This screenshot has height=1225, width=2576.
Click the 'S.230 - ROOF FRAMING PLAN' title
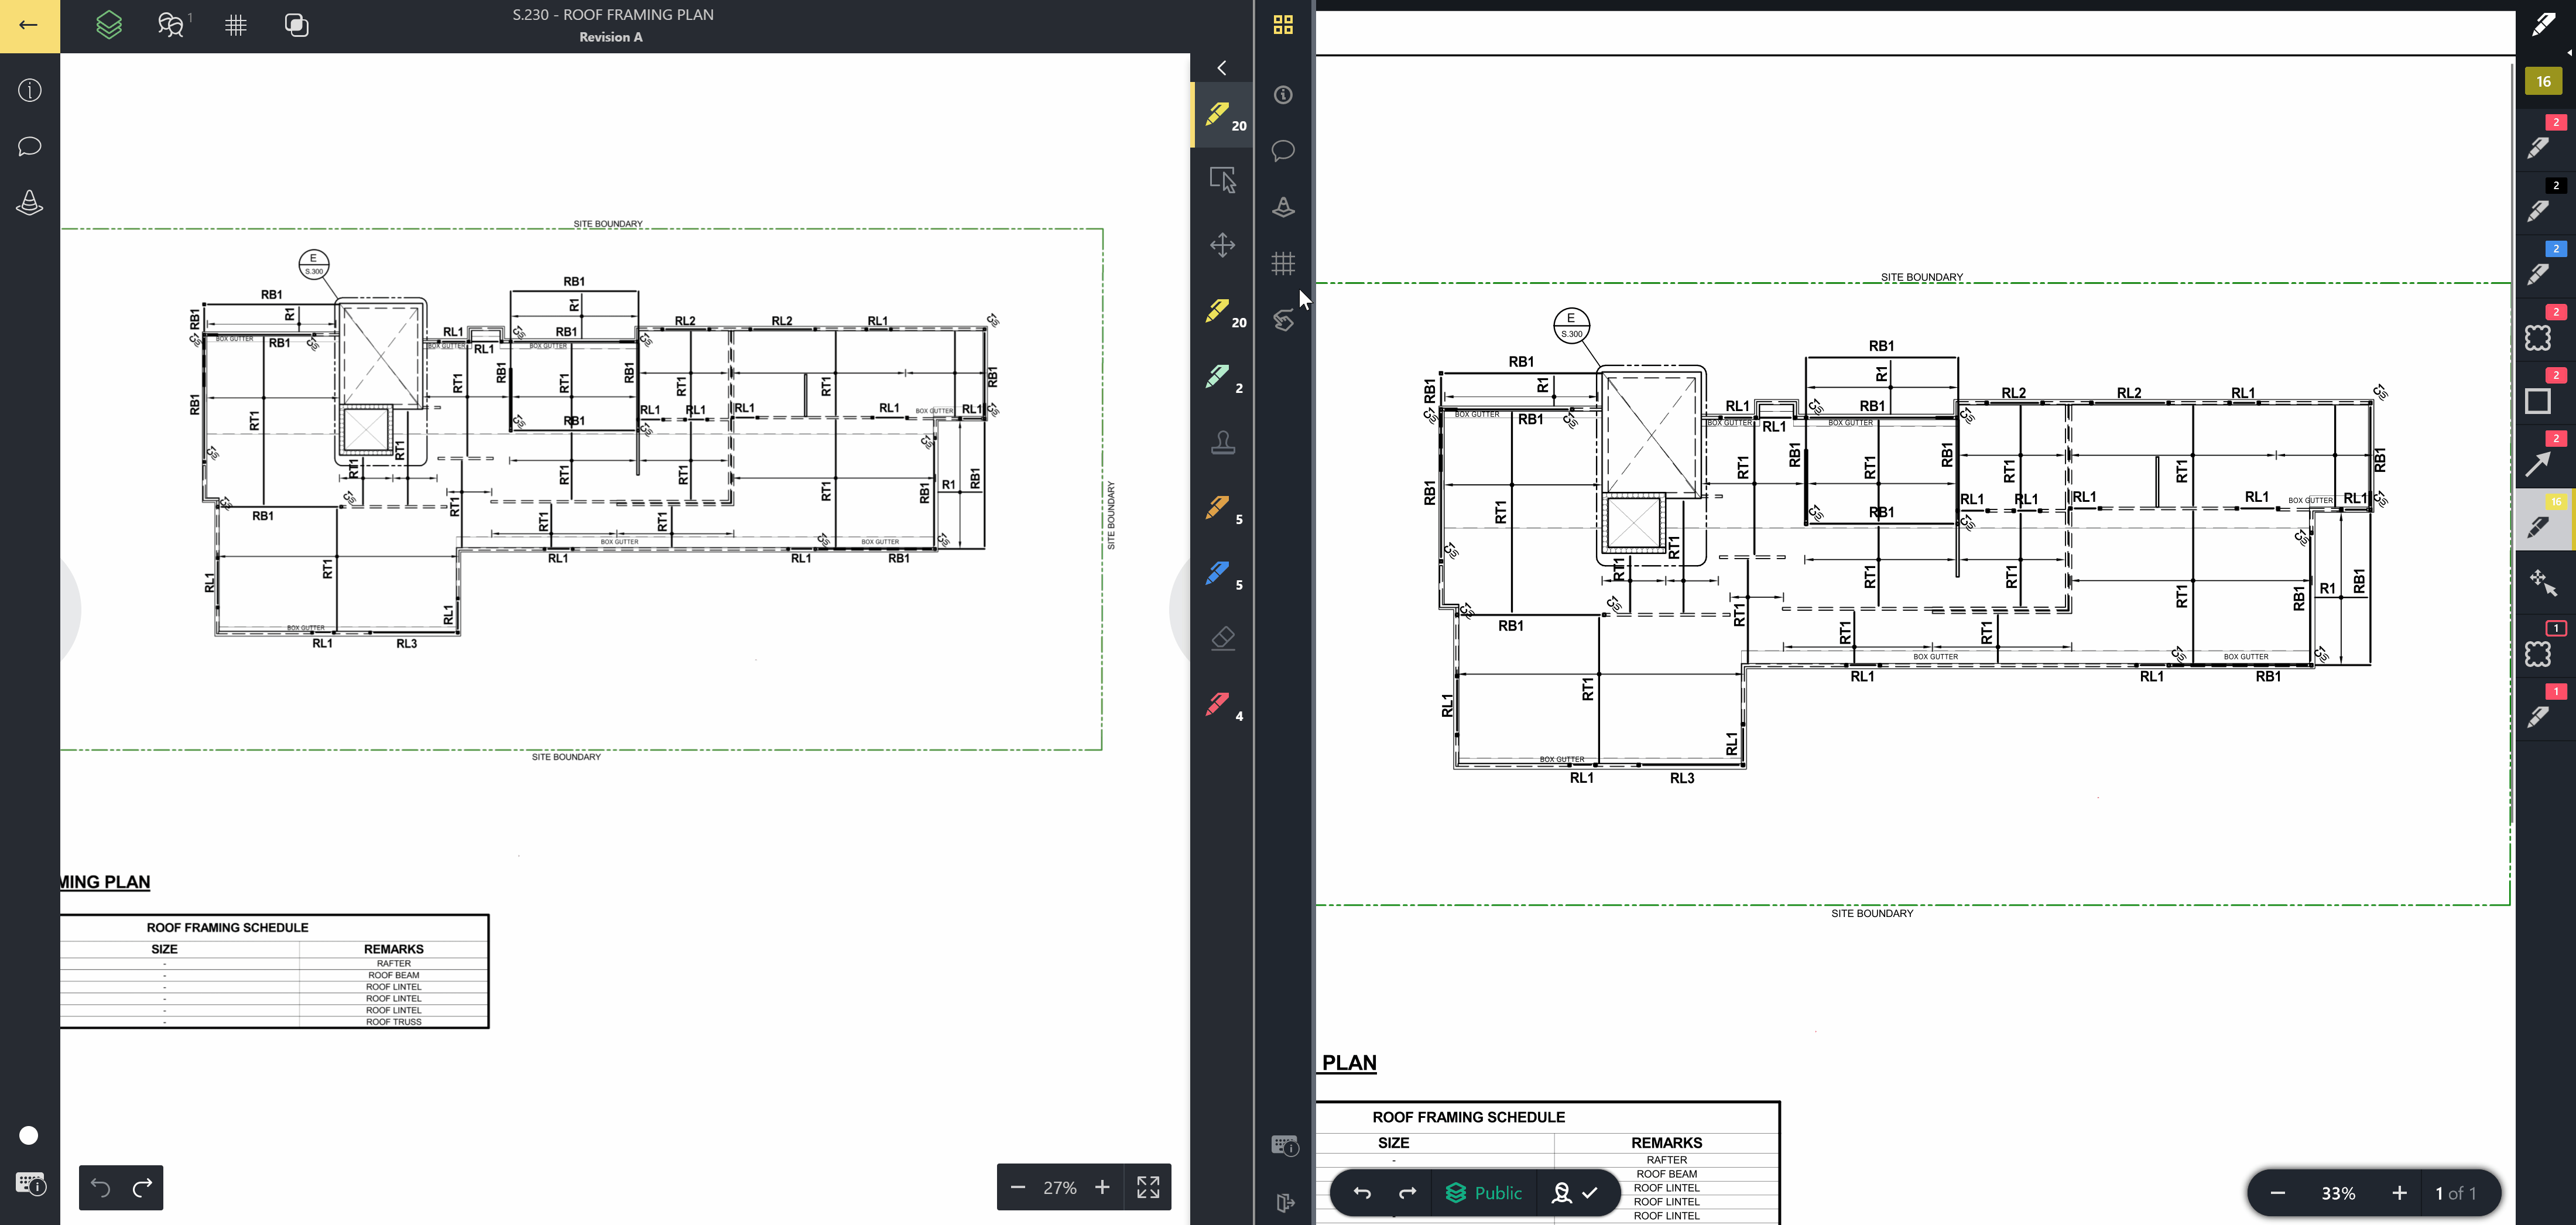pyautogui.click(x=612, y=15)
